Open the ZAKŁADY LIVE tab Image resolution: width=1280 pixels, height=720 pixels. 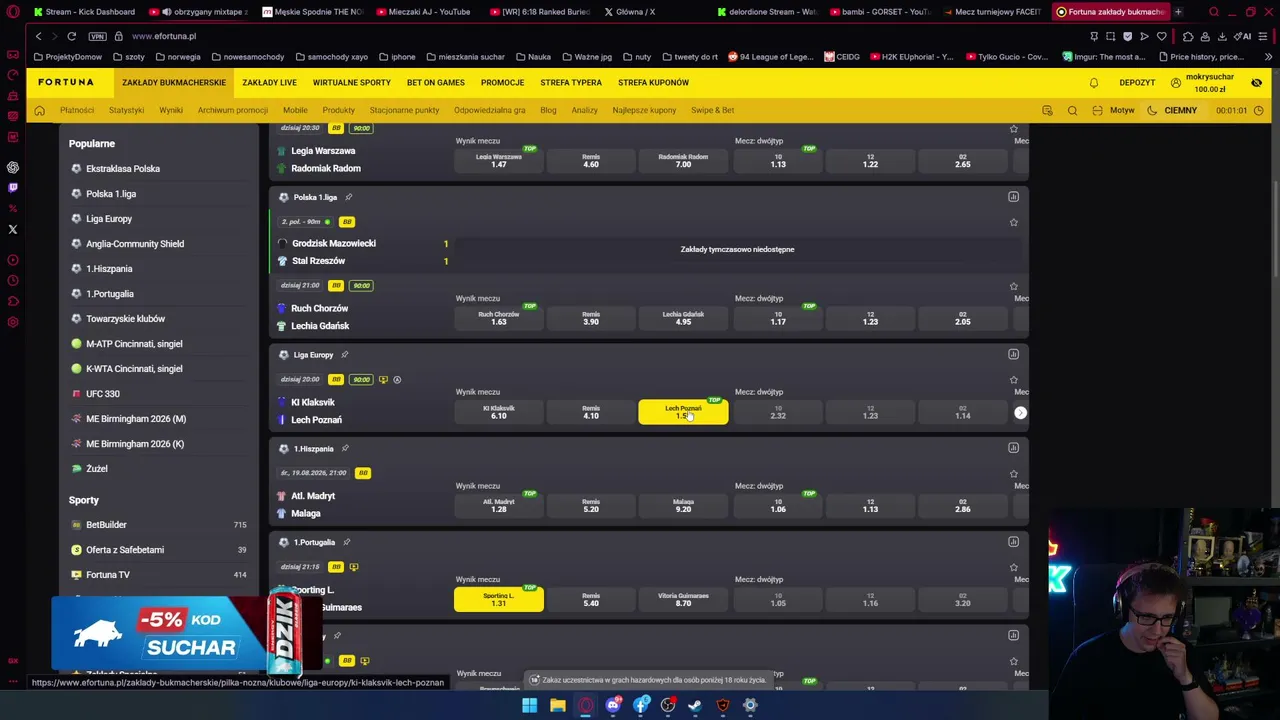click(x=269, y=82)
